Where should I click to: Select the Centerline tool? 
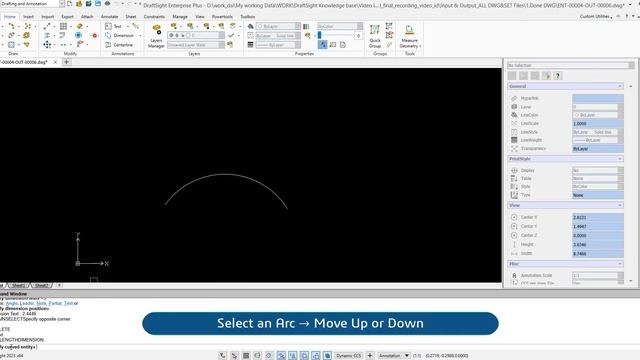(x=119, y=45)
